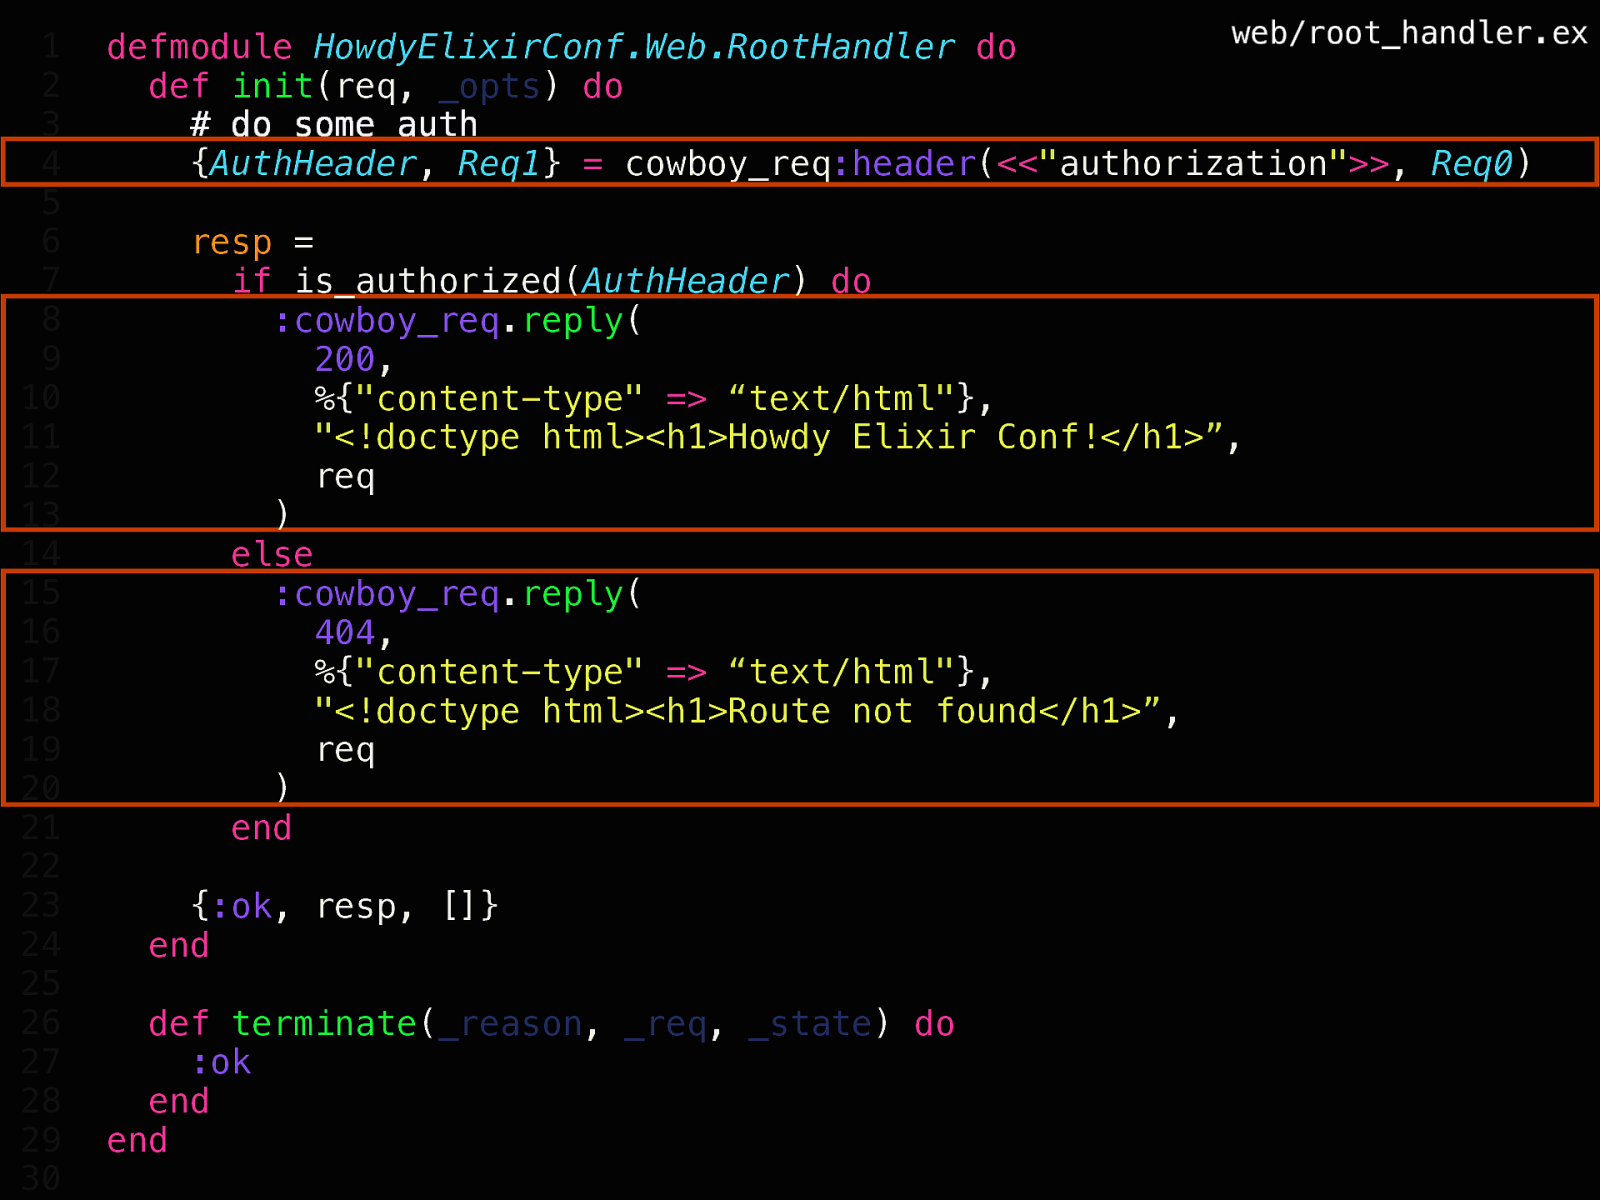This screenshot has height=1200, width=1600.
Task: Select the final end keyword on line 29
Action: click(138, 1140)
